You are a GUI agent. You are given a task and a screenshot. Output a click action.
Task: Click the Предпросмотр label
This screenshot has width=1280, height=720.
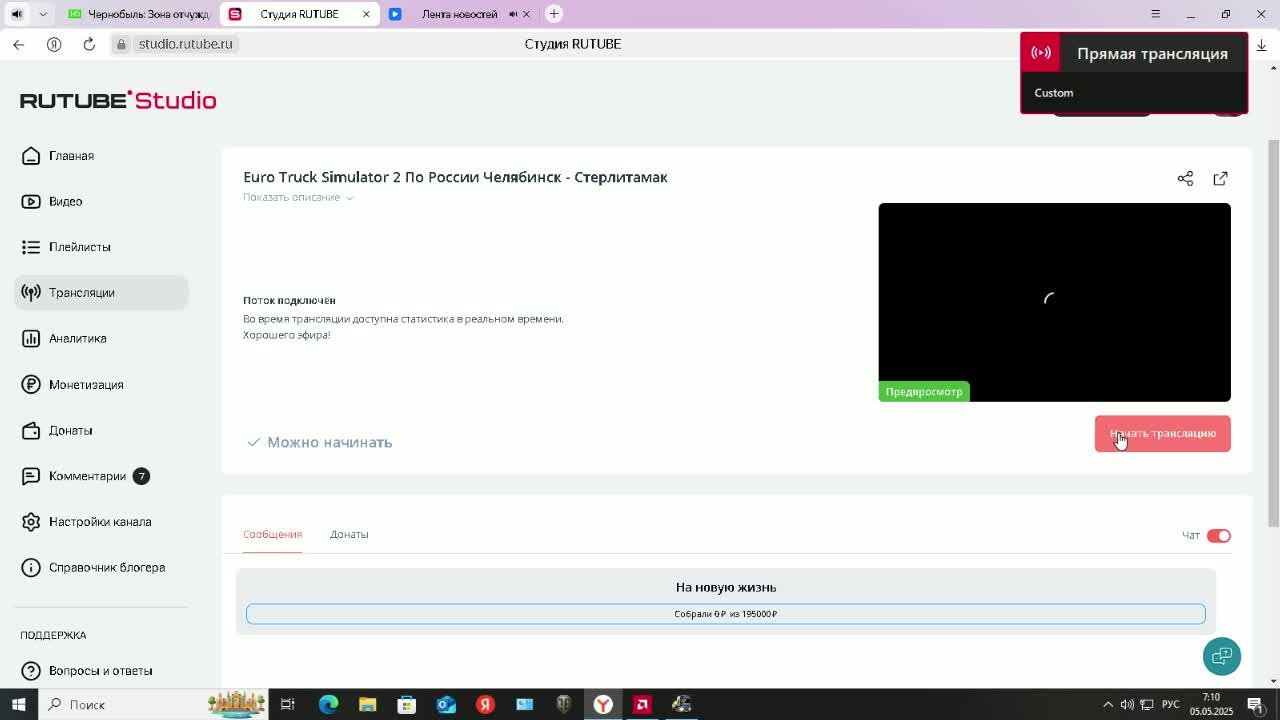pos(924,392)
